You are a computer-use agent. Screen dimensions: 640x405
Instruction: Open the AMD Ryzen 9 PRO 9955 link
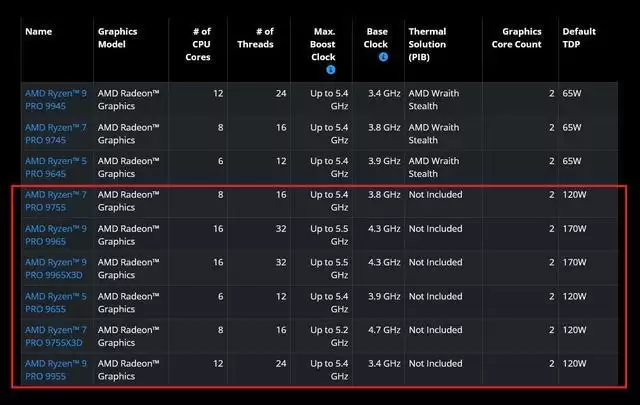[56, 370]
